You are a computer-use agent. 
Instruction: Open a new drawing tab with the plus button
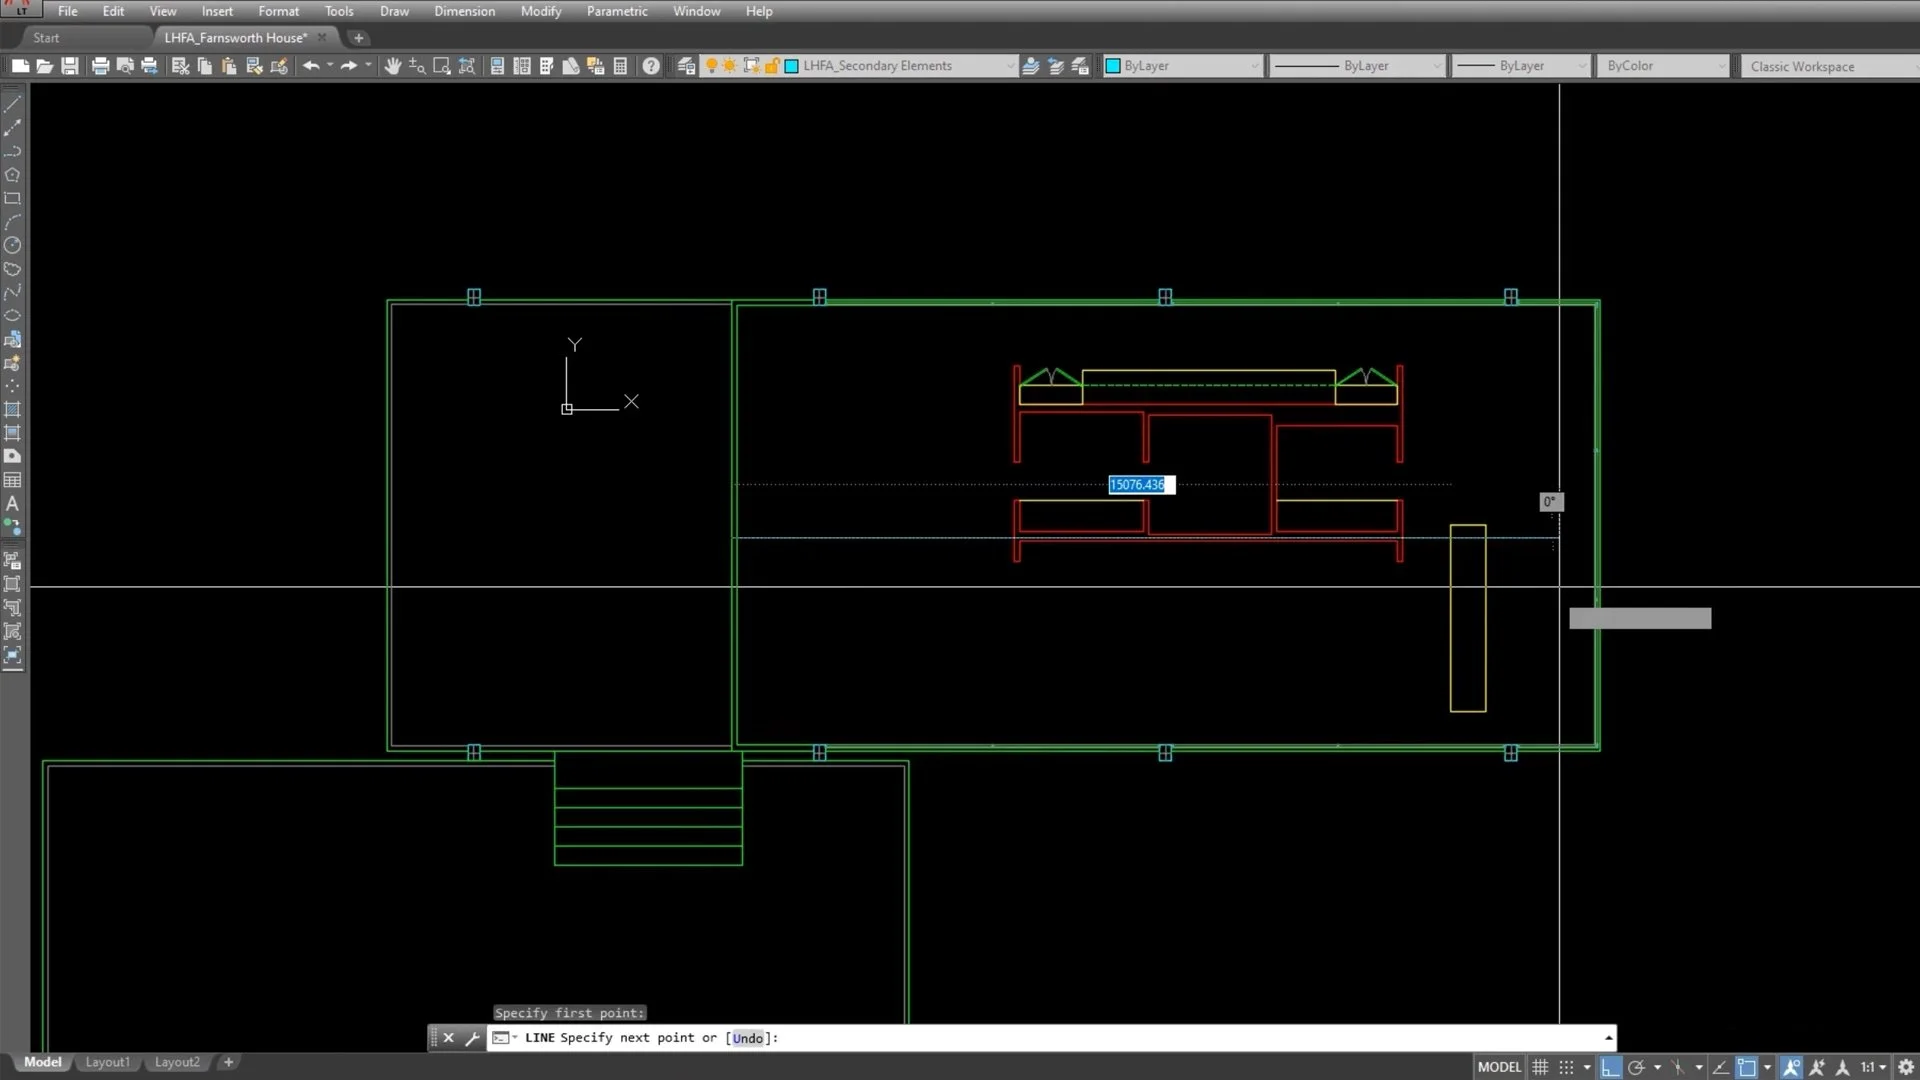click(x=358, y=38)
